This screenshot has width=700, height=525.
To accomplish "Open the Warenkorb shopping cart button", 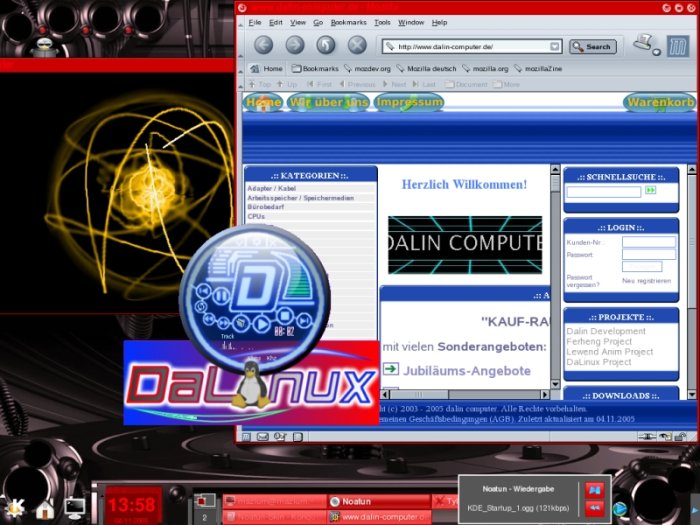I will (x=660, y=102).
